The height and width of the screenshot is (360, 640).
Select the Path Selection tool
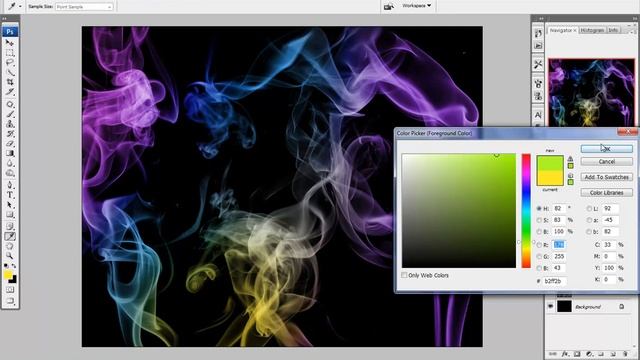[10, 205]
